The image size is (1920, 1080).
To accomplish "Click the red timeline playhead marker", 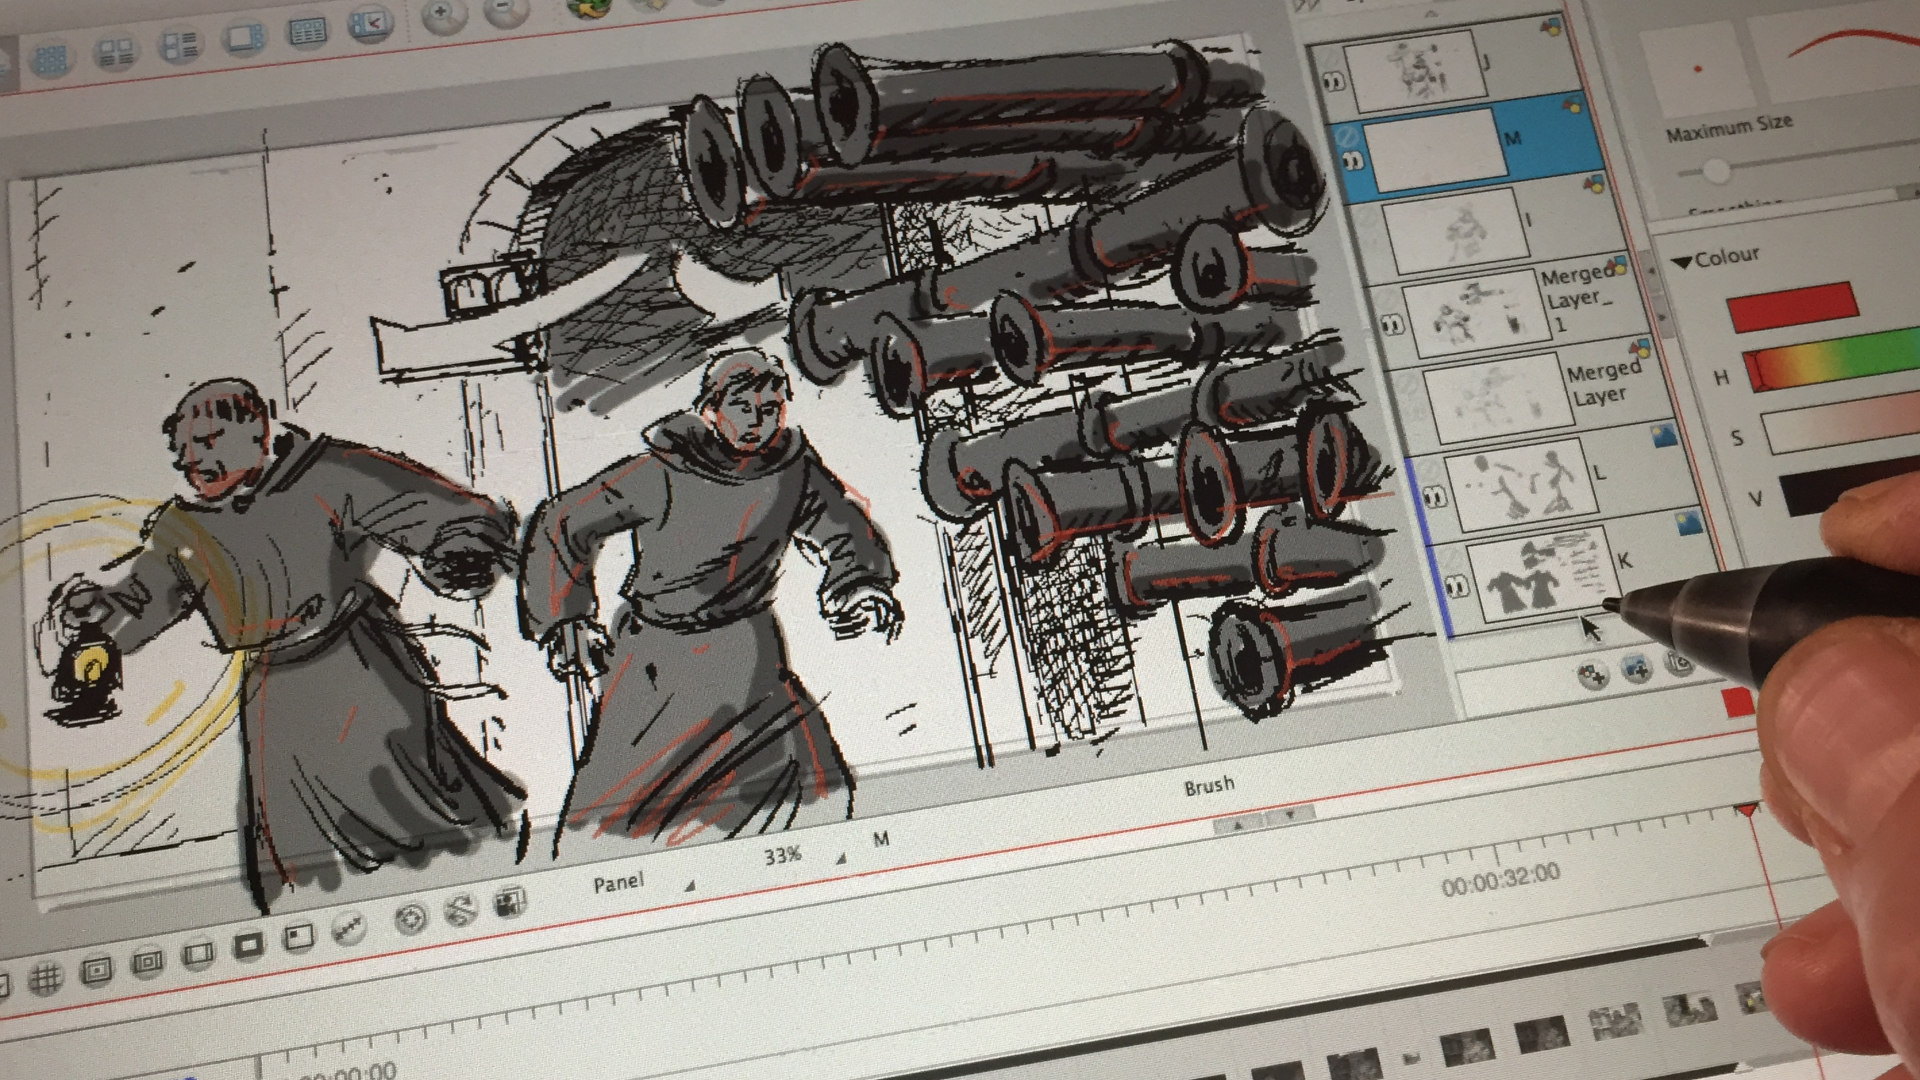I will coord(1747,809).
